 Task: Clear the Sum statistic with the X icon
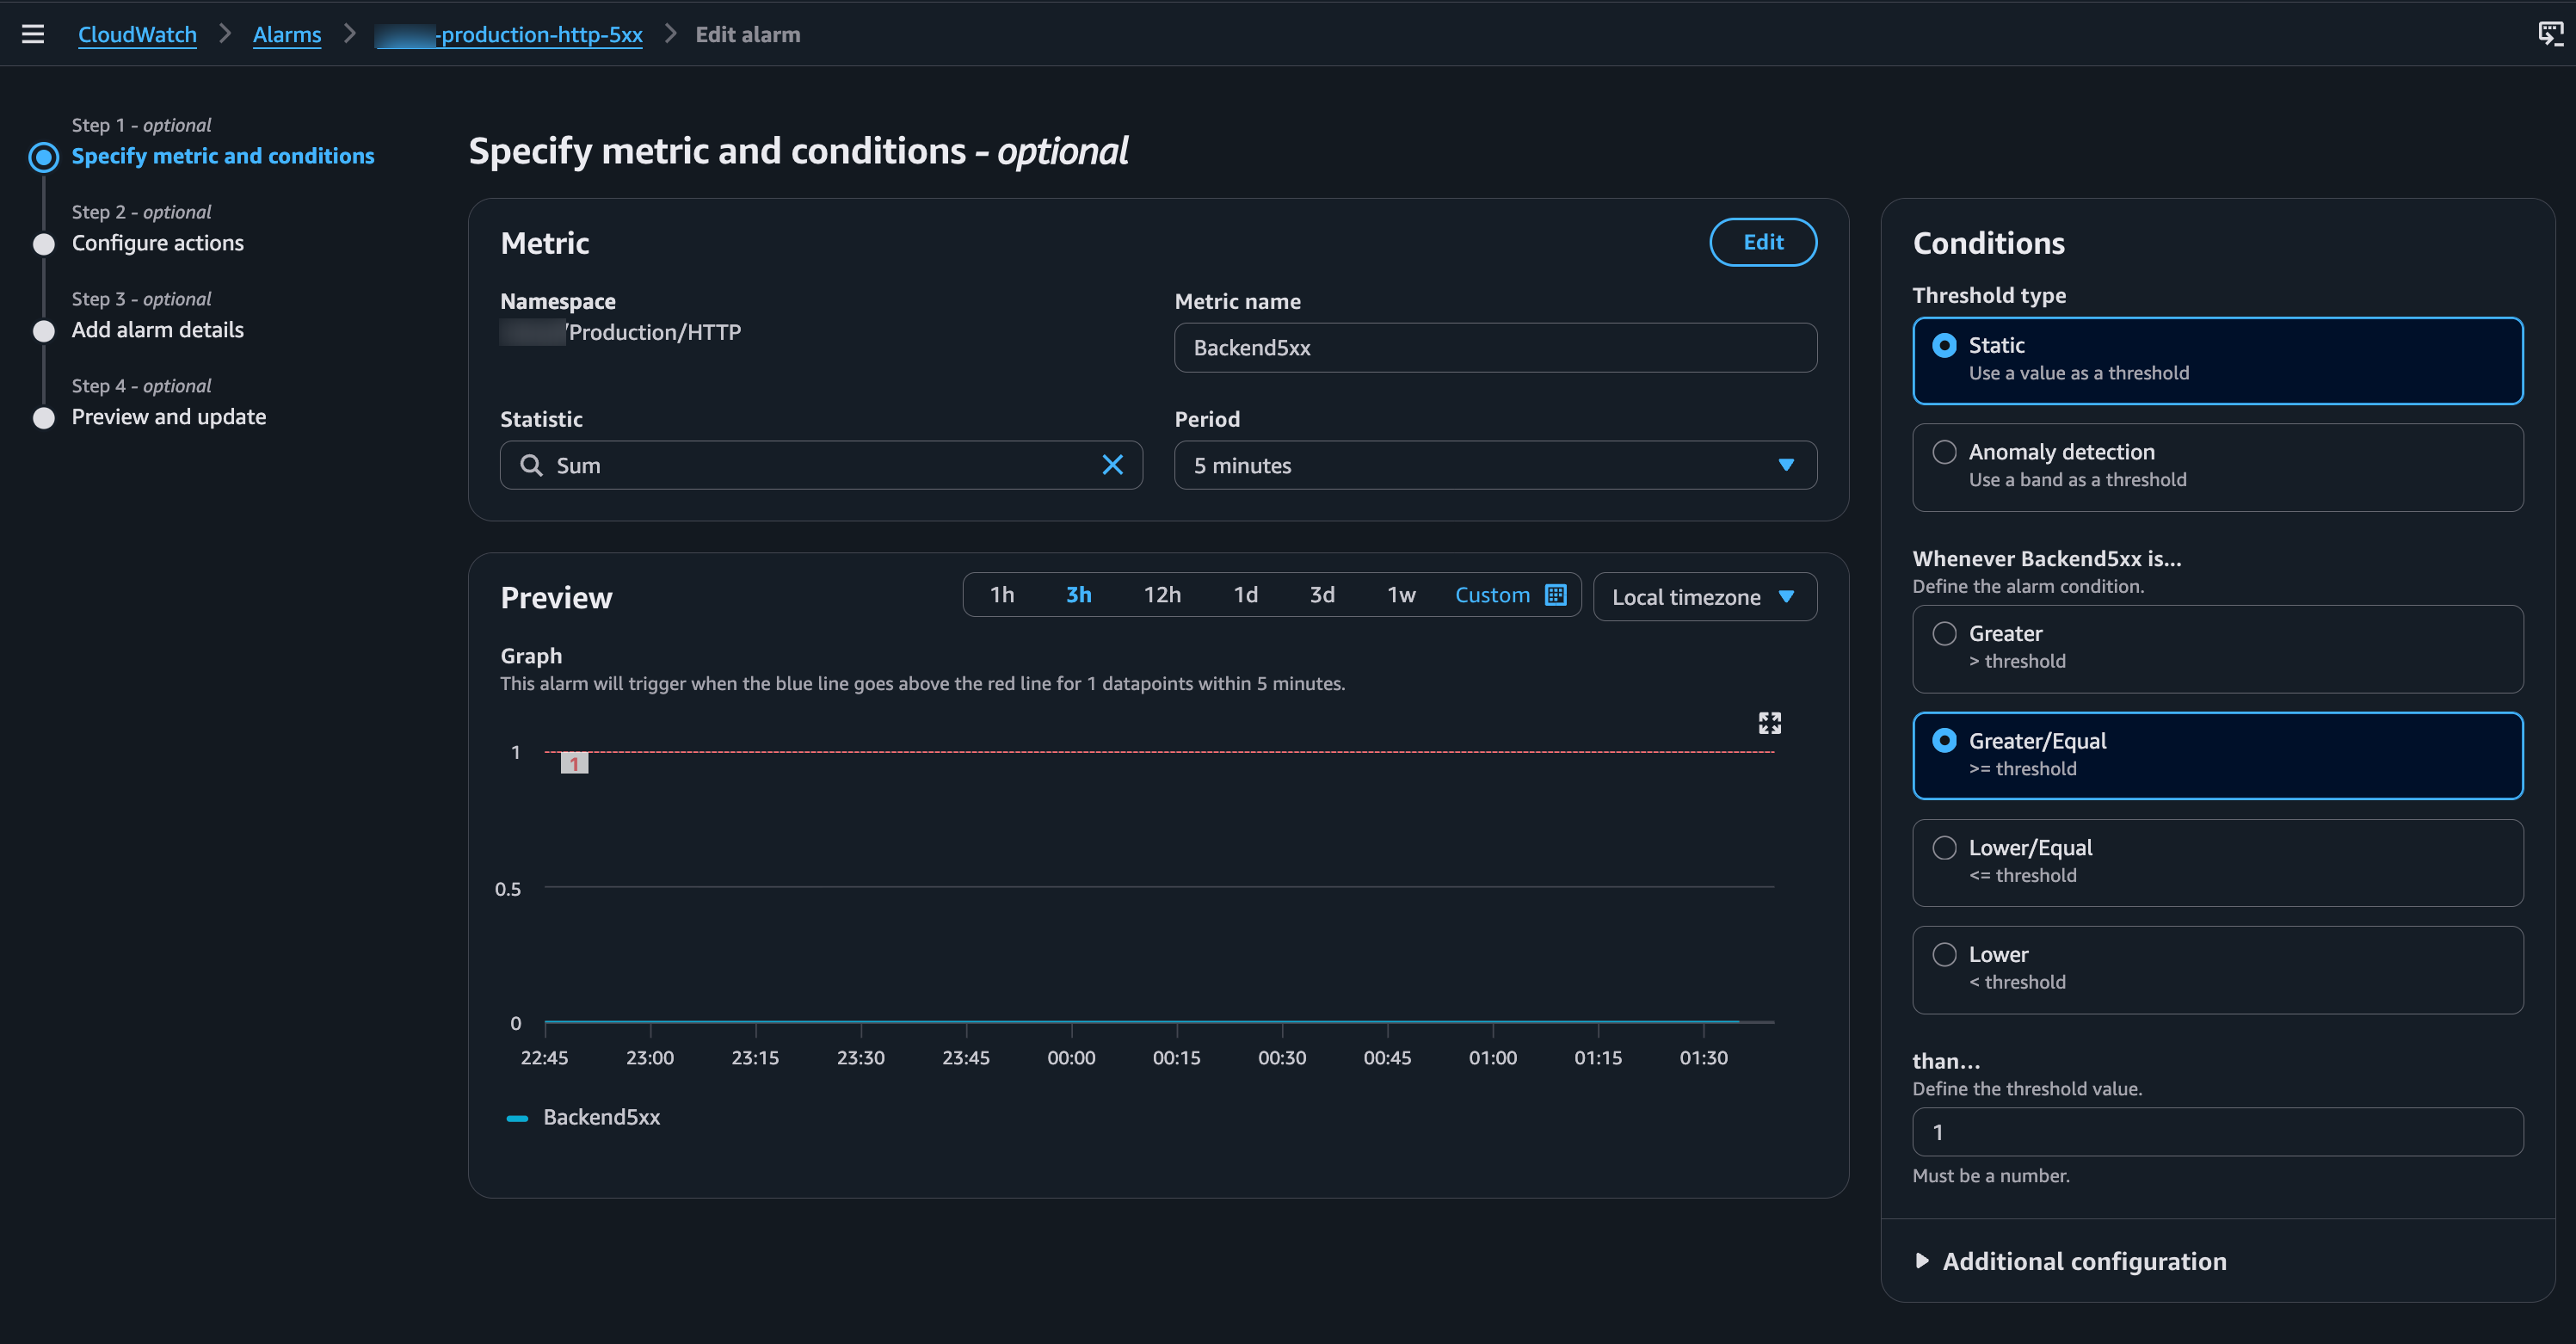tap(1112, 465)
